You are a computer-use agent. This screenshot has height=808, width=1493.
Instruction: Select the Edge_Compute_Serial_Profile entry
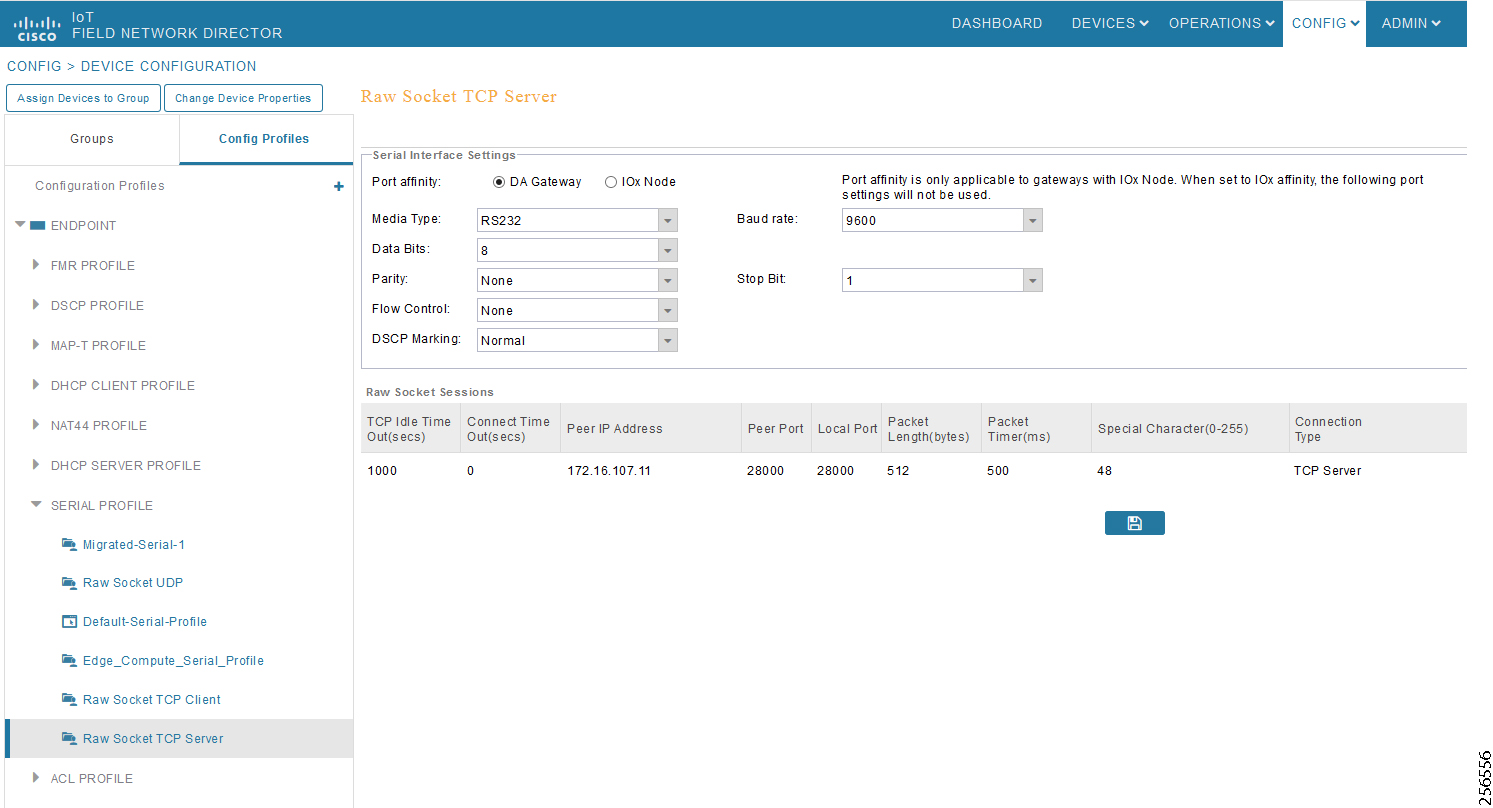coord(173,661)
